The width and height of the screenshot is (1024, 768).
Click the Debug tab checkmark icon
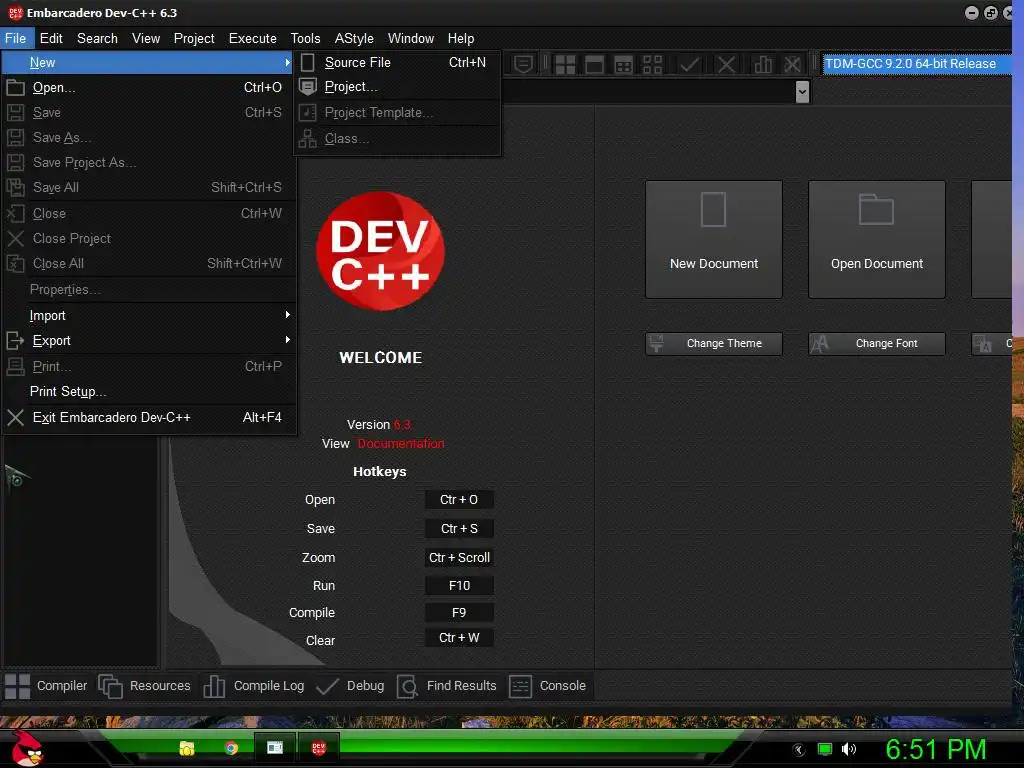[x=327, y=686]
